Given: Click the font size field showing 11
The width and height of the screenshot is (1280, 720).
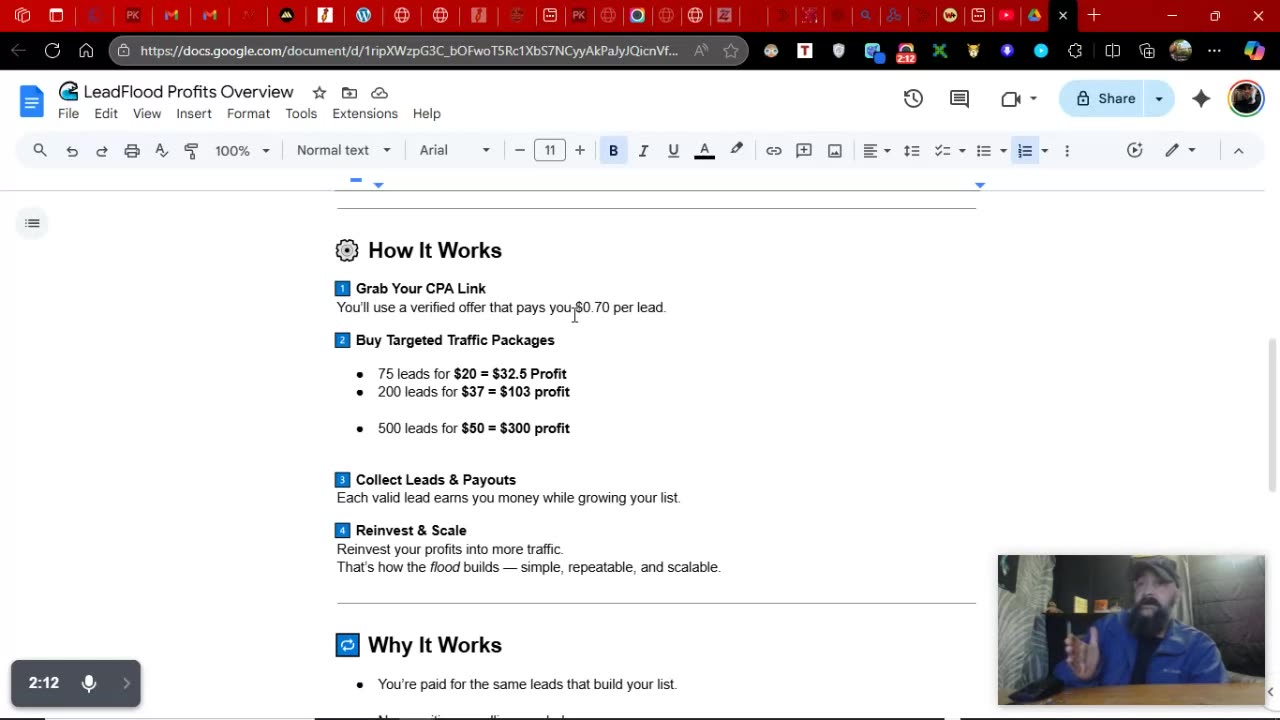Looking at the screenshot, I should [x=550, y=151].
